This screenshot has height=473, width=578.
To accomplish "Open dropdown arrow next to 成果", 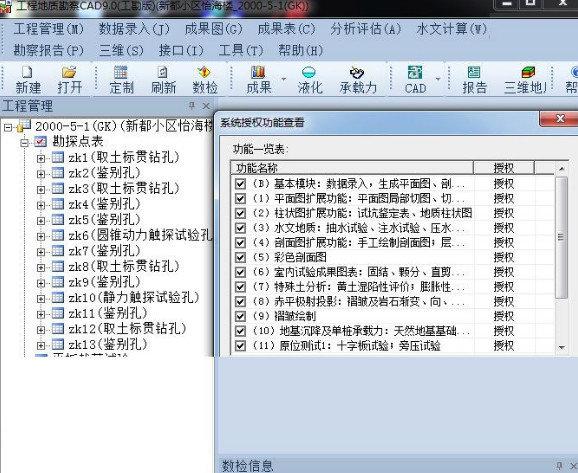I will [x=284, y=79].
